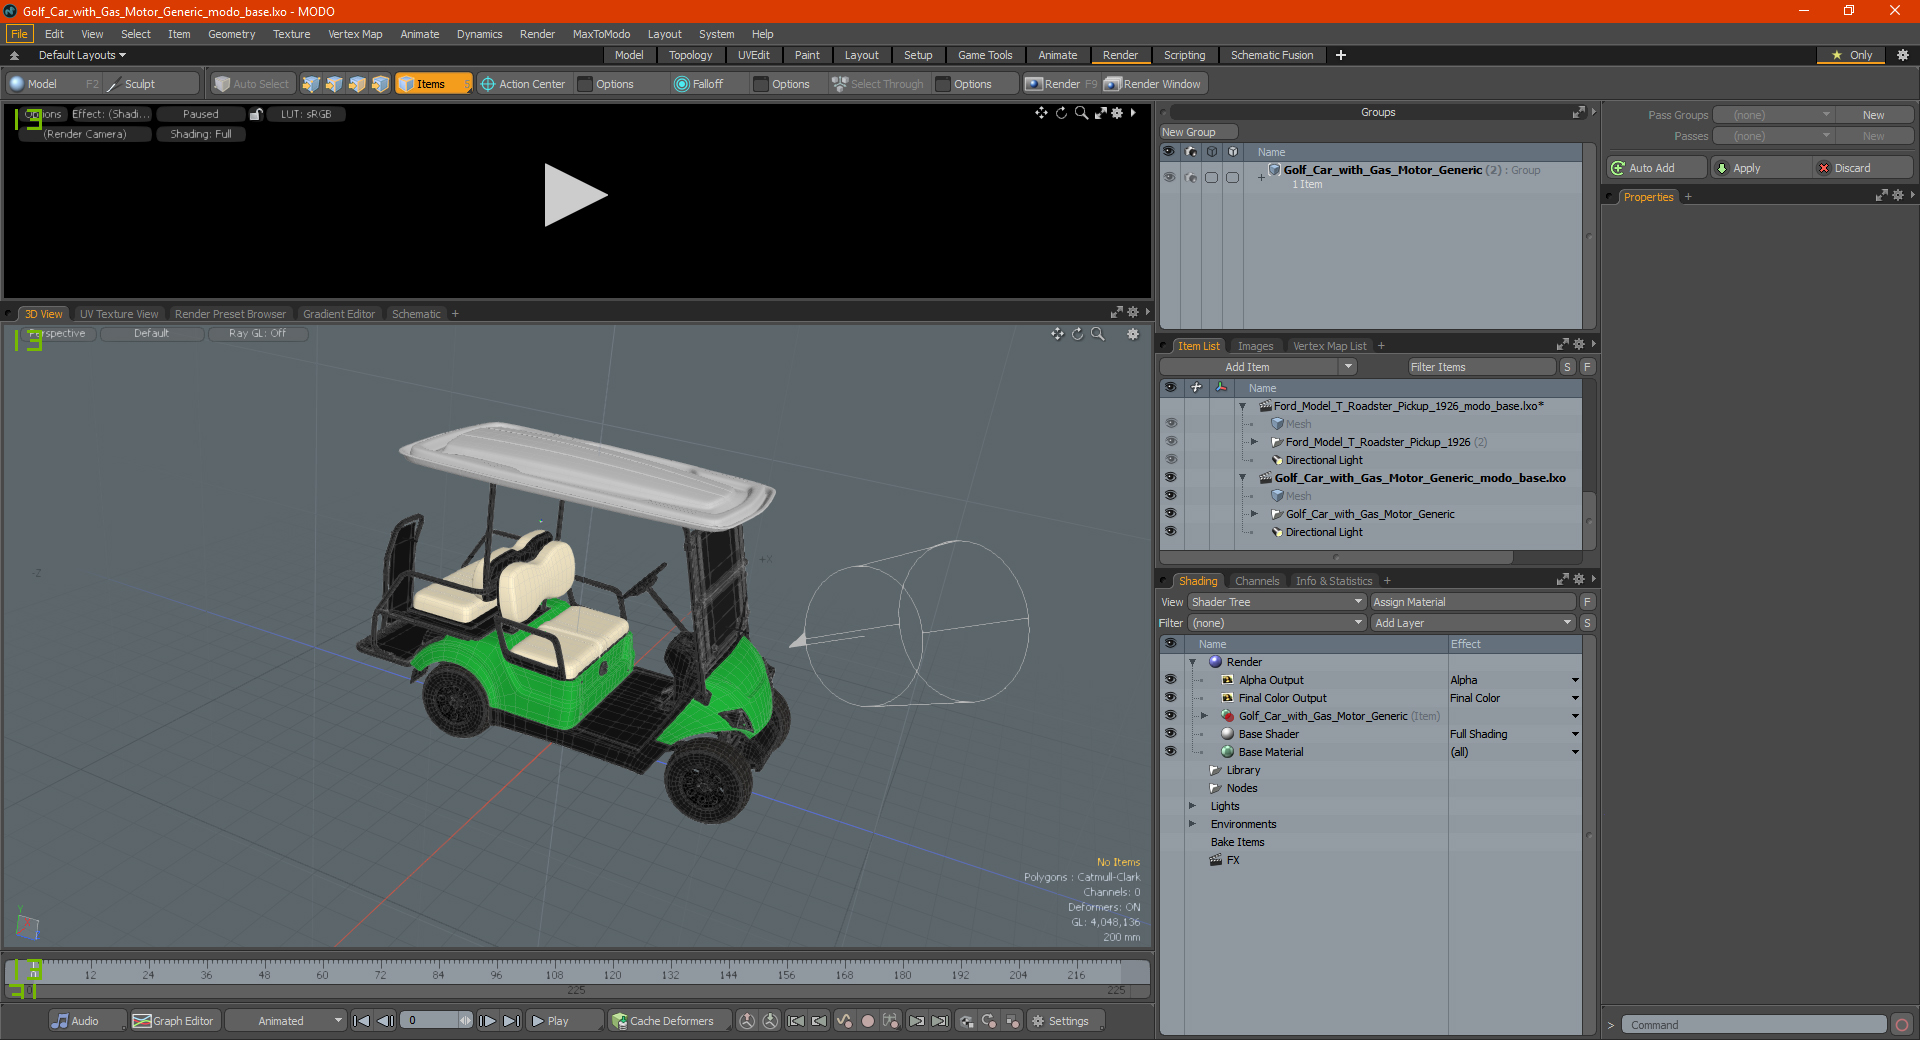
Task: Hide the Golf_Car_with_Gas_Motor_Generic mesh item
Action: (1170, 514)
